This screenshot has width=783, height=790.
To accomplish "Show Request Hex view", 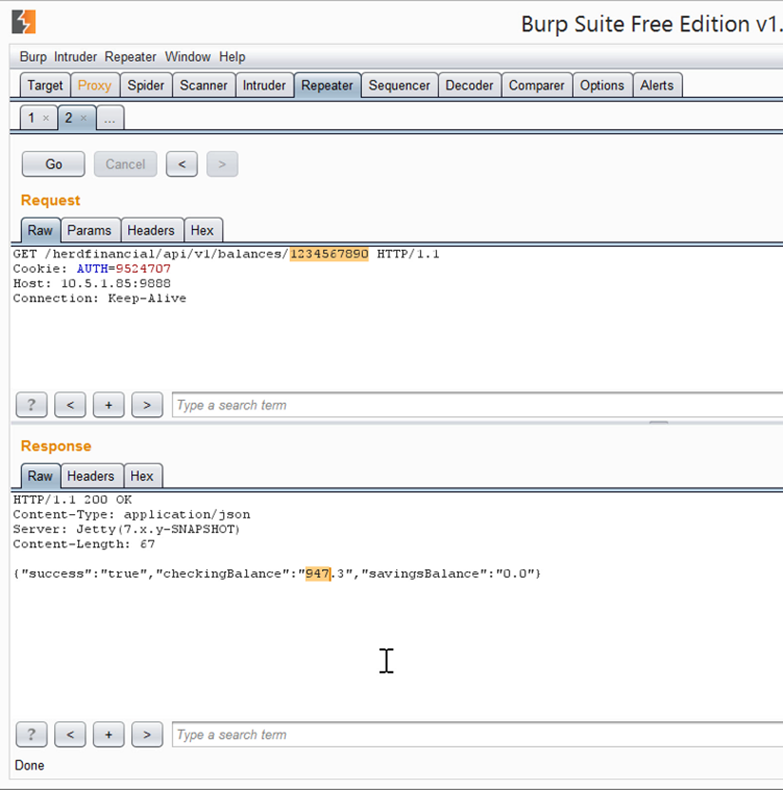I will (202, 230).
